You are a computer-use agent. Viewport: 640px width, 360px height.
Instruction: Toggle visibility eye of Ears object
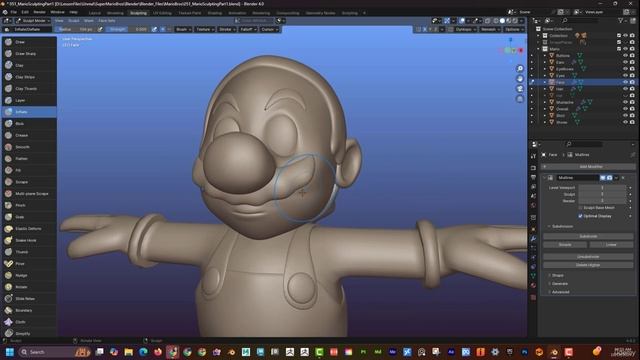pos(625,62)
